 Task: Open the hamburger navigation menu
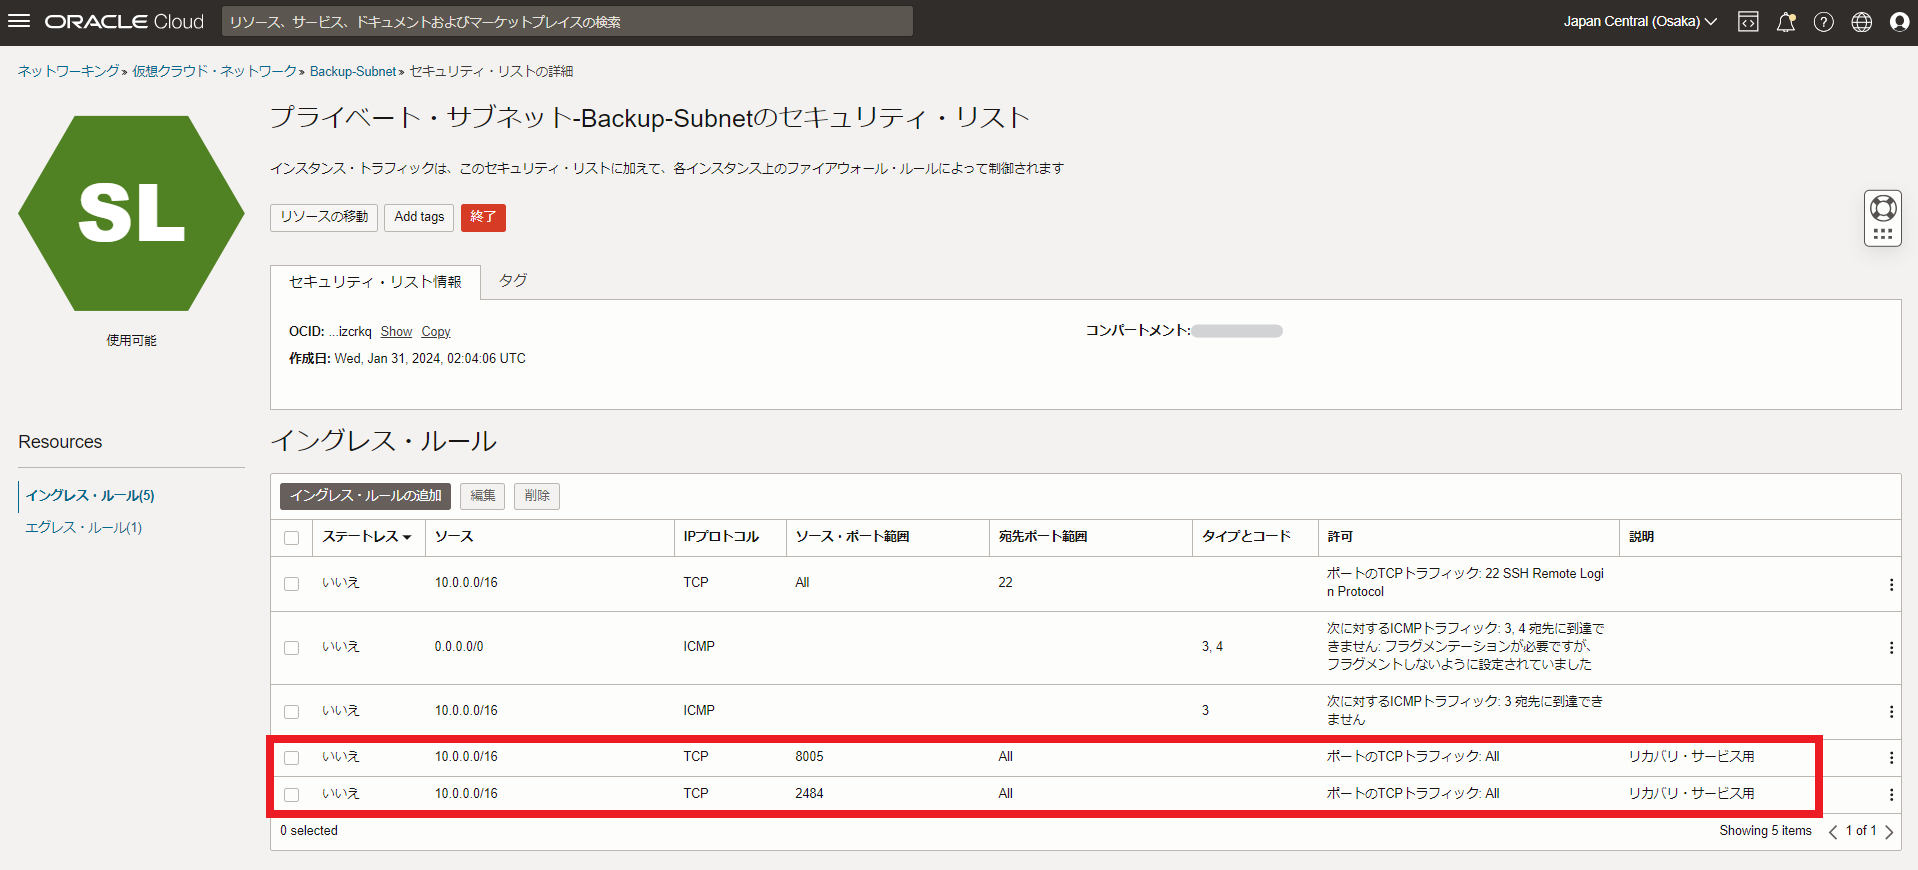(x=19, y=21)
